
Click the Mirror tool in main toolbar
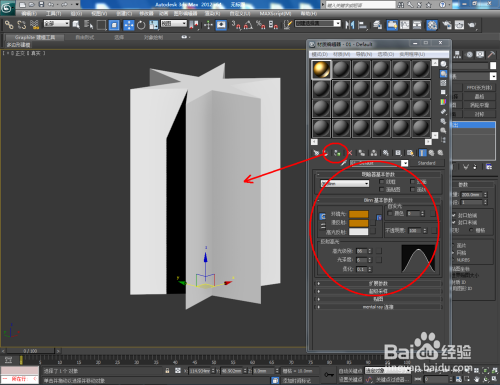click(350, 25)
